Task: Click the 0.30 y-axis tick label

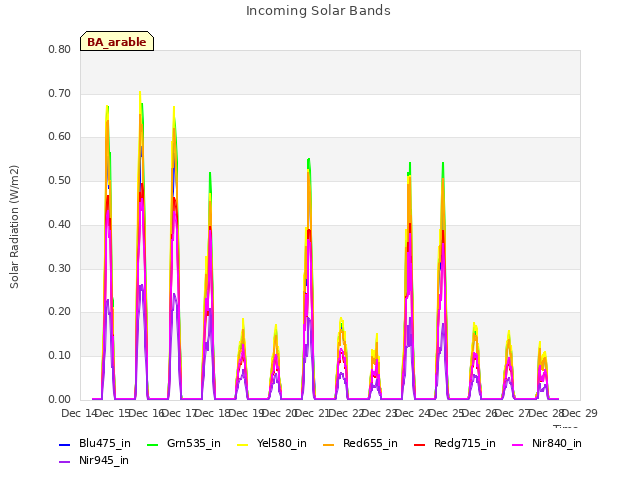Action: pyautogui.click(x=60, y=268)
